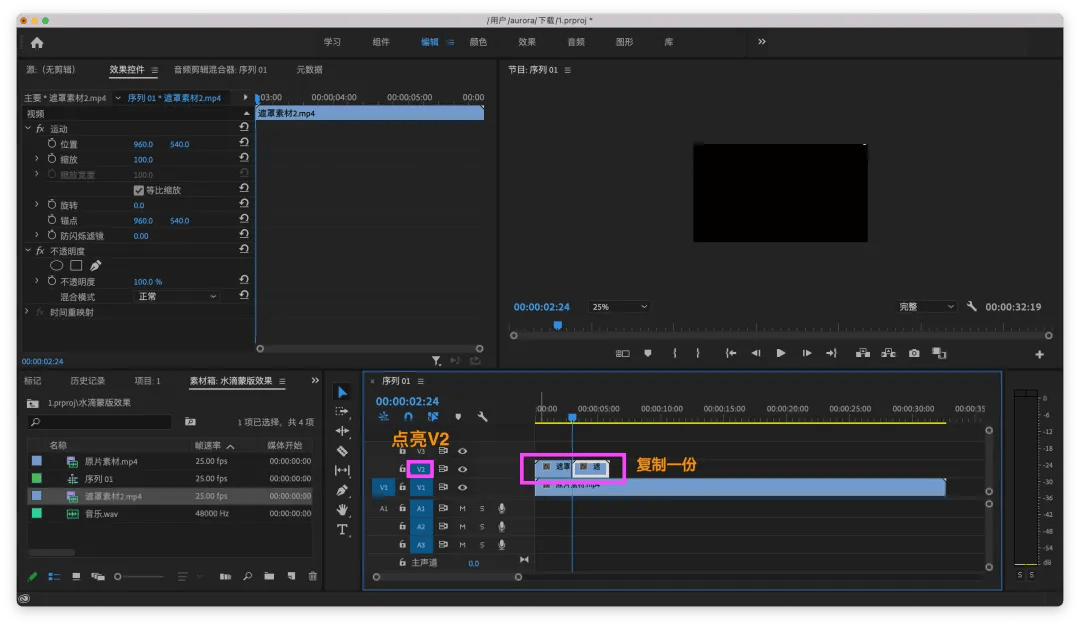This screenshot has height=626, width=1080.
Task: Switch to the Color workspace
Action: pos(478,42)
